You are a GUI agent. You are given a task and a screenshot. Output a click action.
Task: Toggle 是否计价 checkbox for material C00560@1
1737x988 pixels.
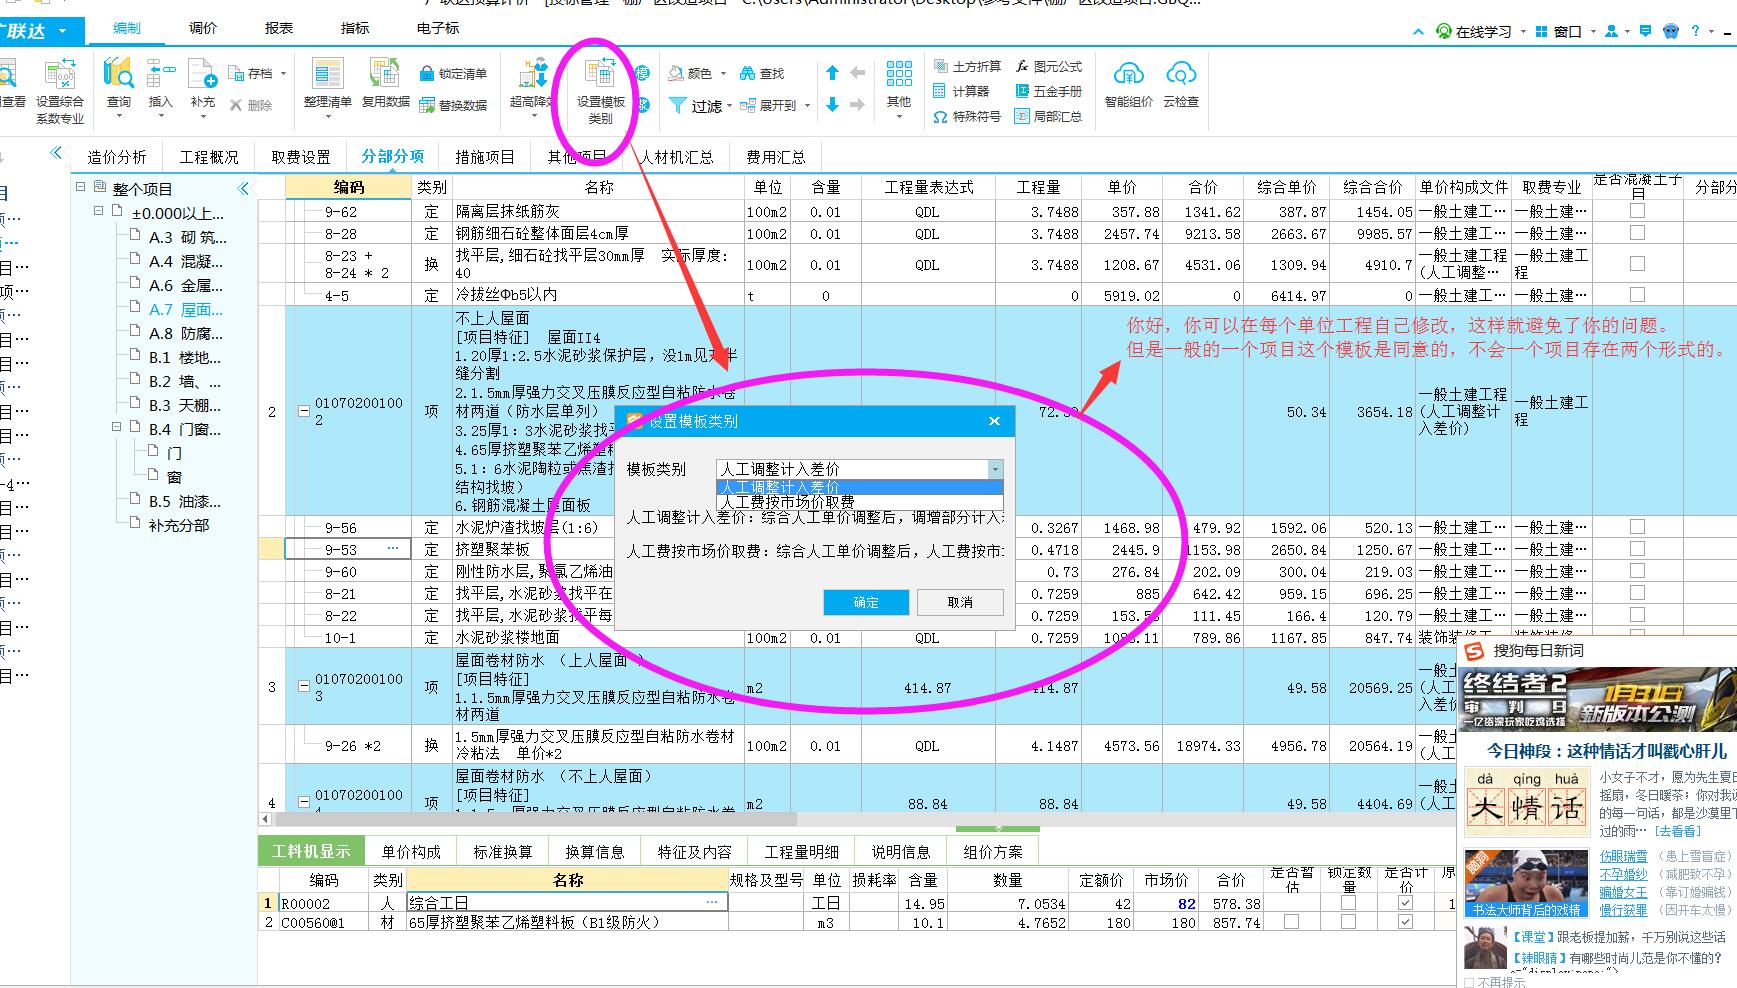coord(1405,922)
